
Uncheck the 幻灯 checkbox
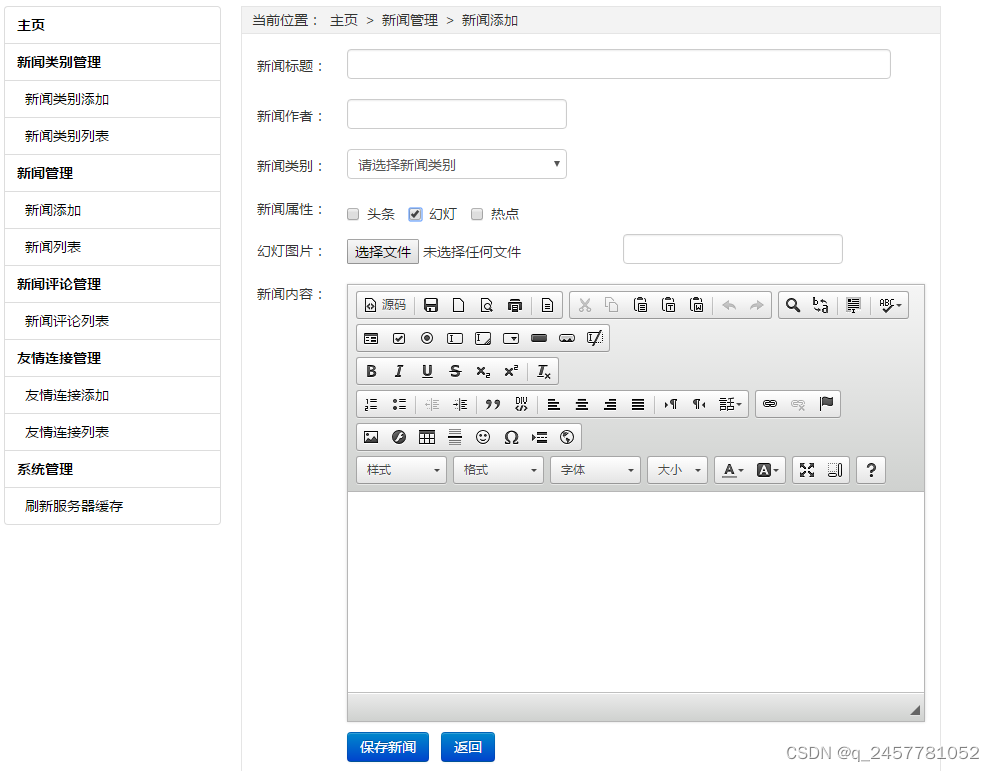(x=415, y=214)
